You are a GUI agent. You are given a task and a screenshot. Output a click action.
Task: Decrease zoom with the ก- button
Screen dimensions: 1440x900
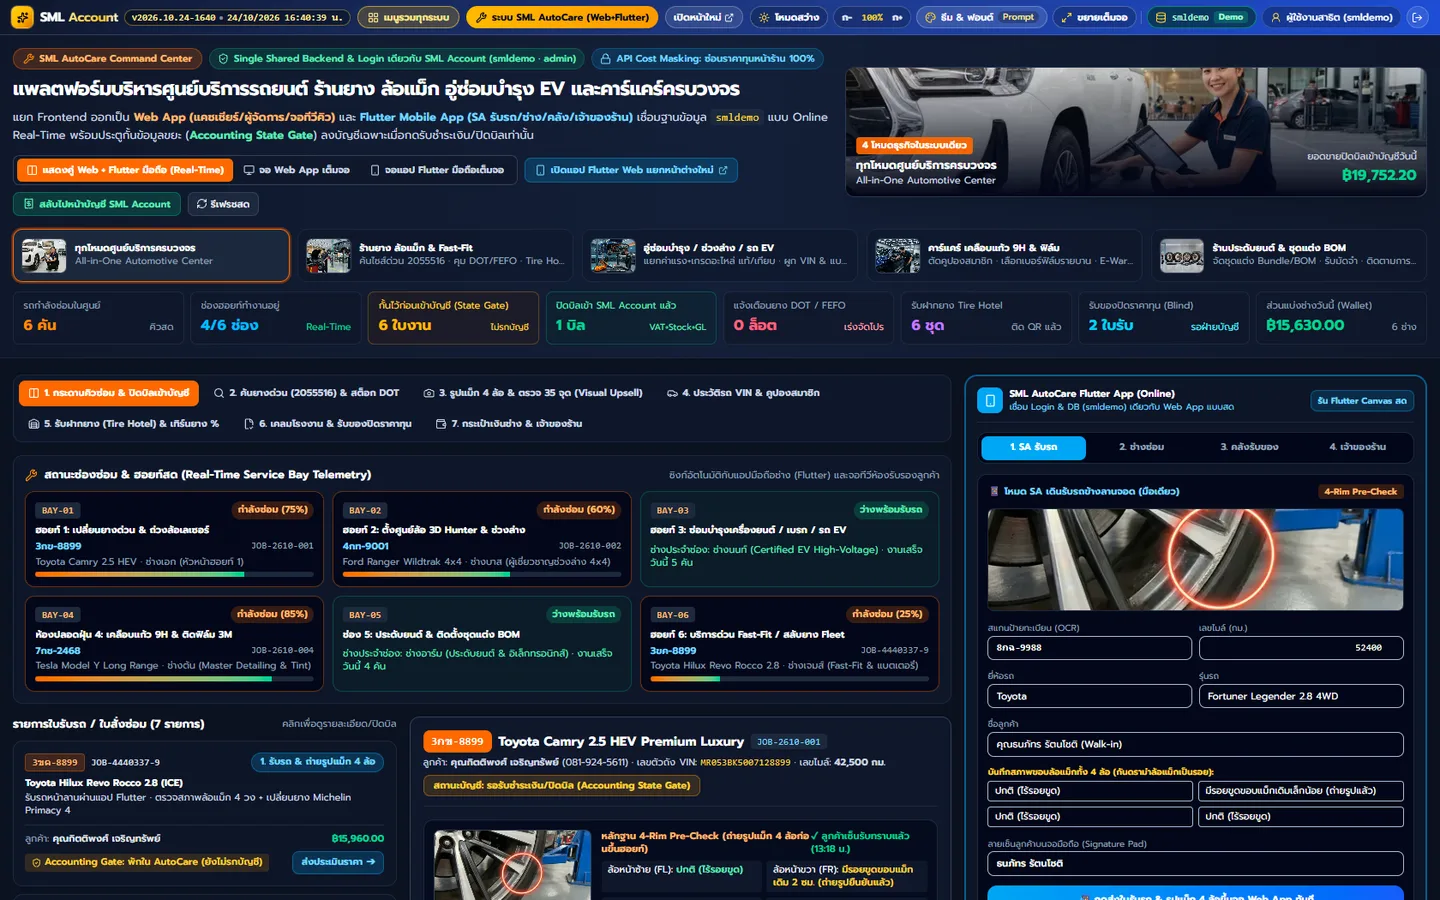click(x=847, y=17)
